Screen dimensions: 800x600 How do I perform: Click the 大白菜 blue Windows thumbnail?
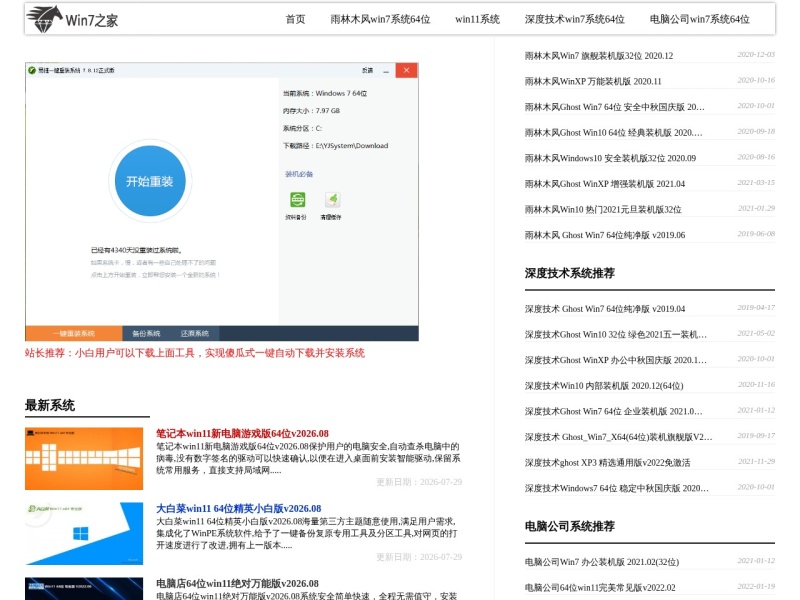(x=84, y=534)
